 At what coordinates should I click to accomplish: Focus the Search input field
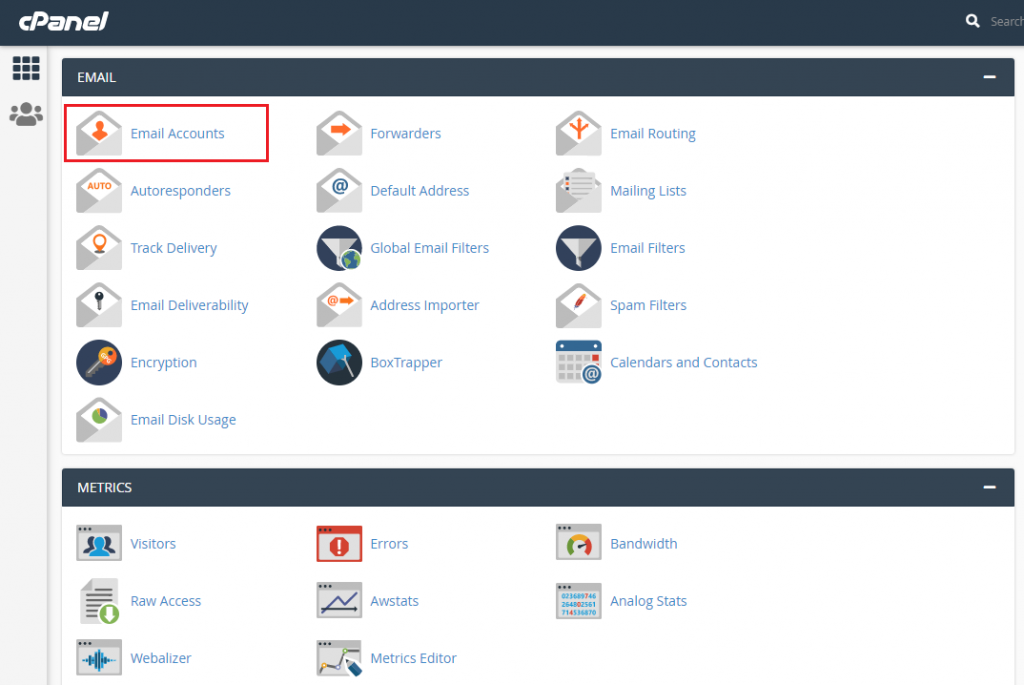coord(1006,22)
